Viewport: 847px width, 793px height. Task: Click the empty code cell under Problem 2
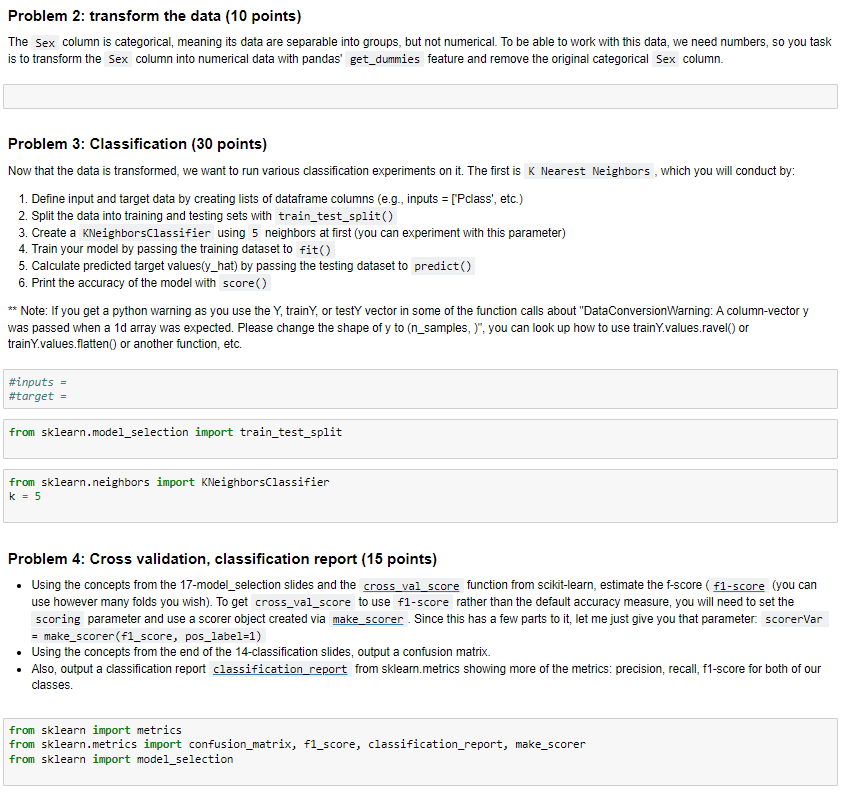[x=420, y=96]
